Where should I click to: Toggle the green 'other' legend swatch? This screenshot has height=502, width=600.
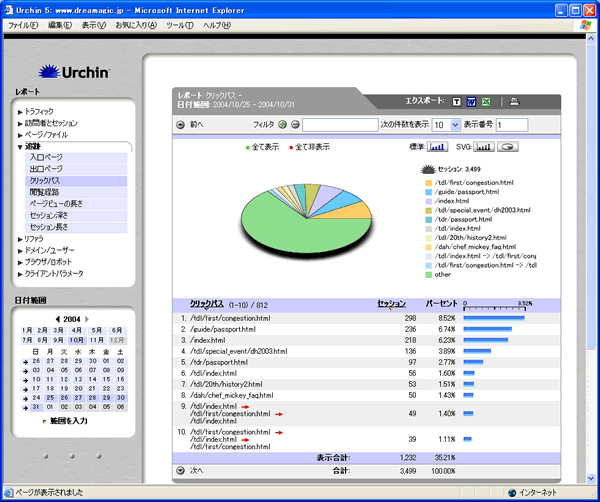429,275
